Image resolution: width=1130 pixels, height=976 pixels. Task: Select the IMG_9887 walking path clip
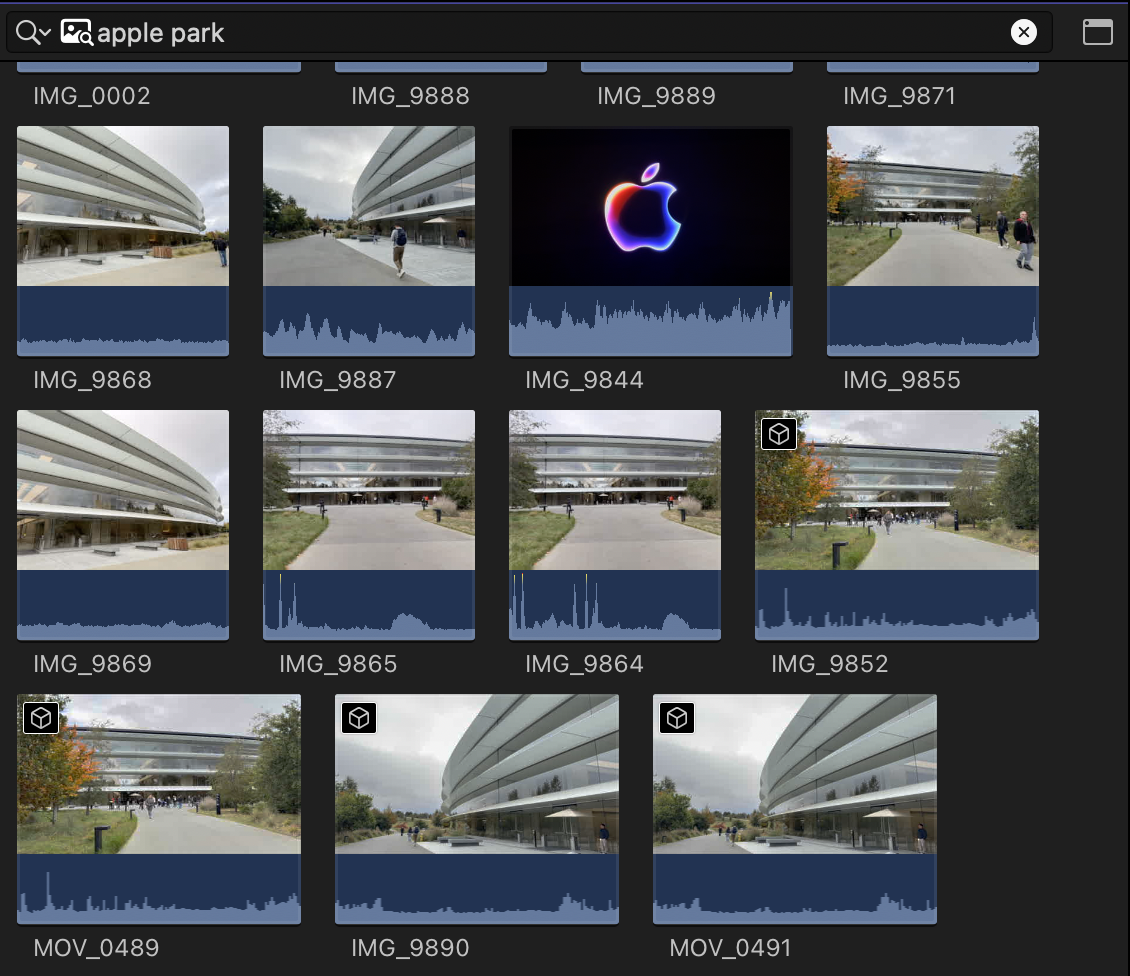pos(369,206)
